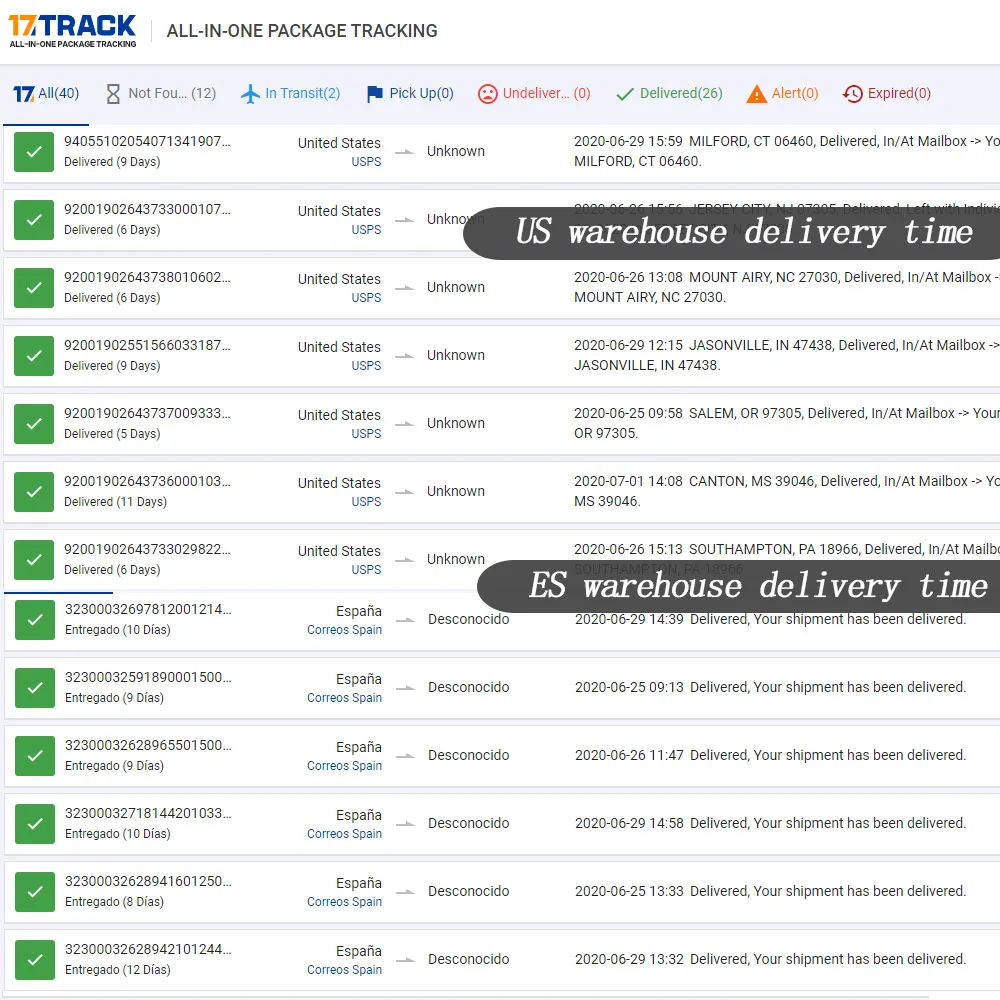Click green check of package 92001902643736000103

tap(34, 492)
